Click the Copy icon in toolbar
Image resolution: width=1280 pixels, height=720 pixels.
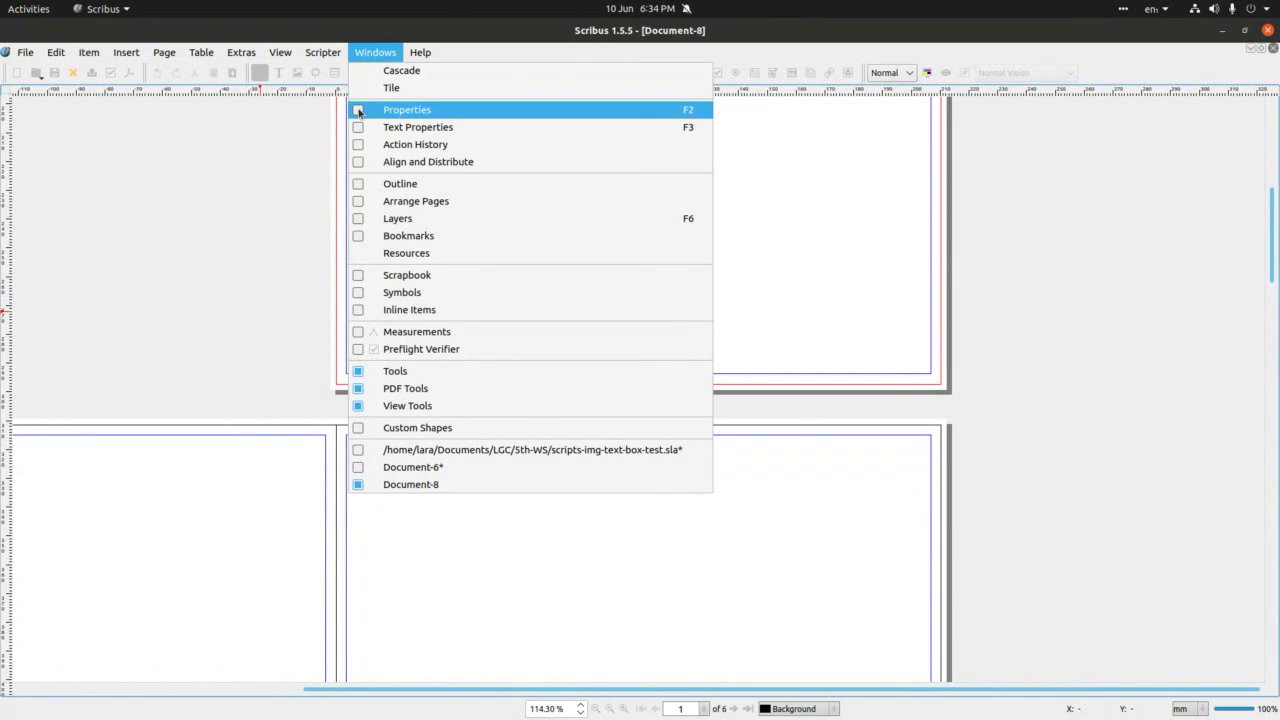click(x=213, y=73)
